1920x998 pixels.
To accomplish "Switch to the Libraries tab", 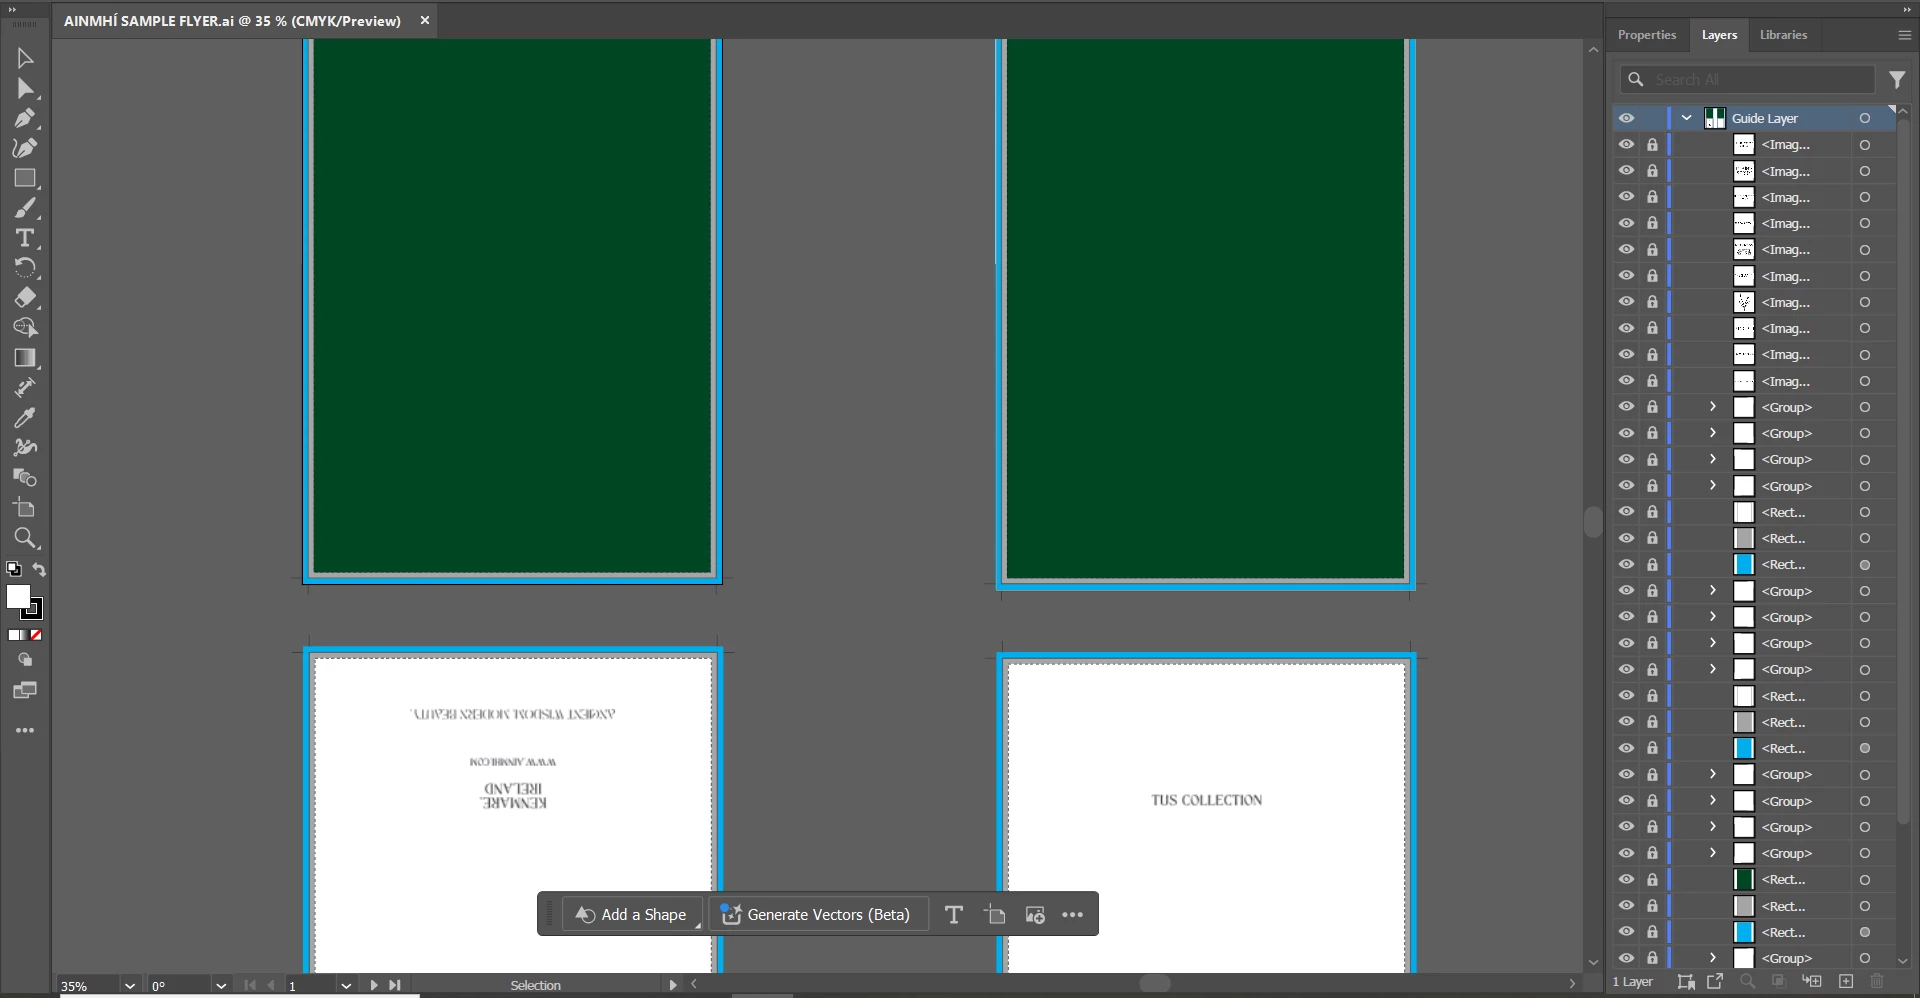I will 1783,35.
